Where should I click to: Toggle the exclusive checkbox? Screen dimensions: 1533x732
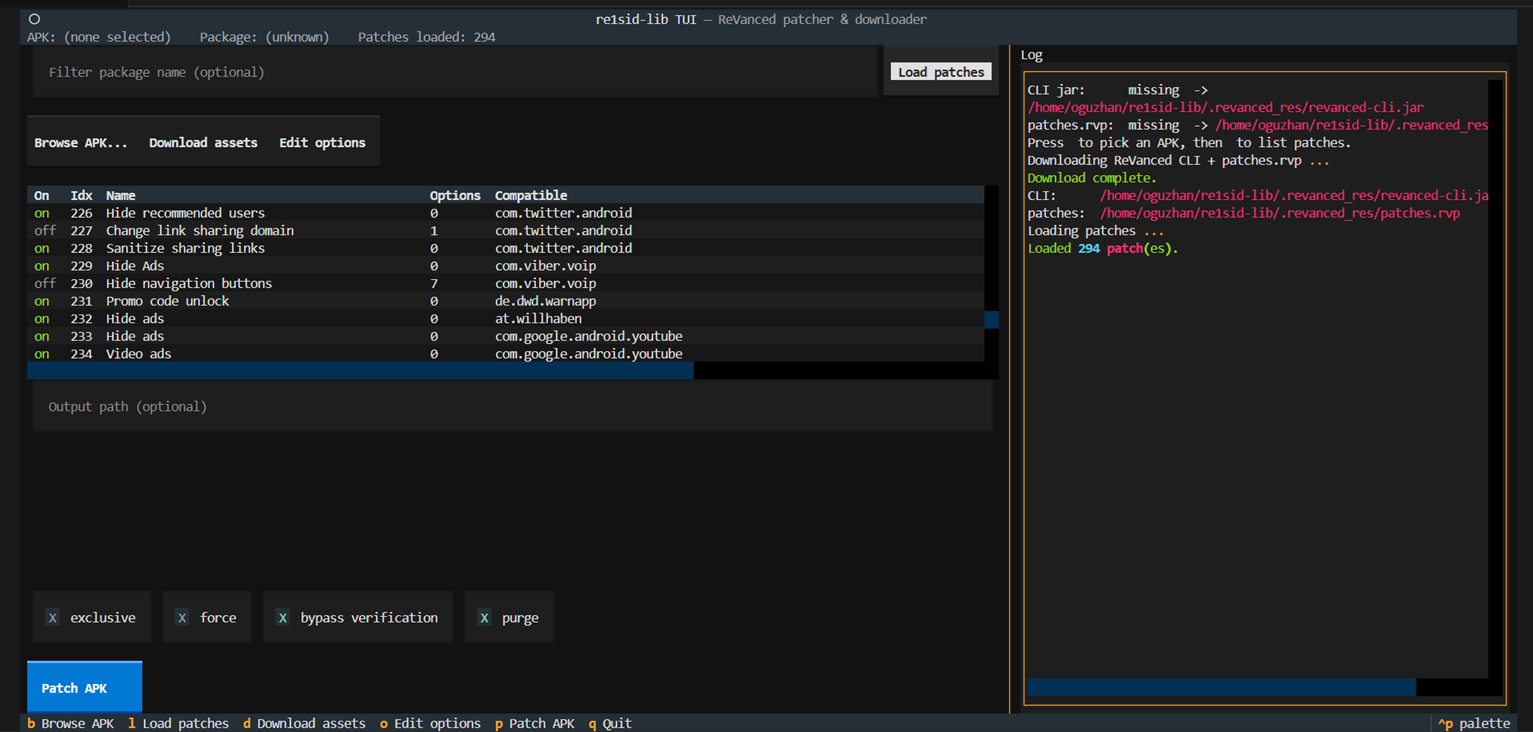(91, 618)
